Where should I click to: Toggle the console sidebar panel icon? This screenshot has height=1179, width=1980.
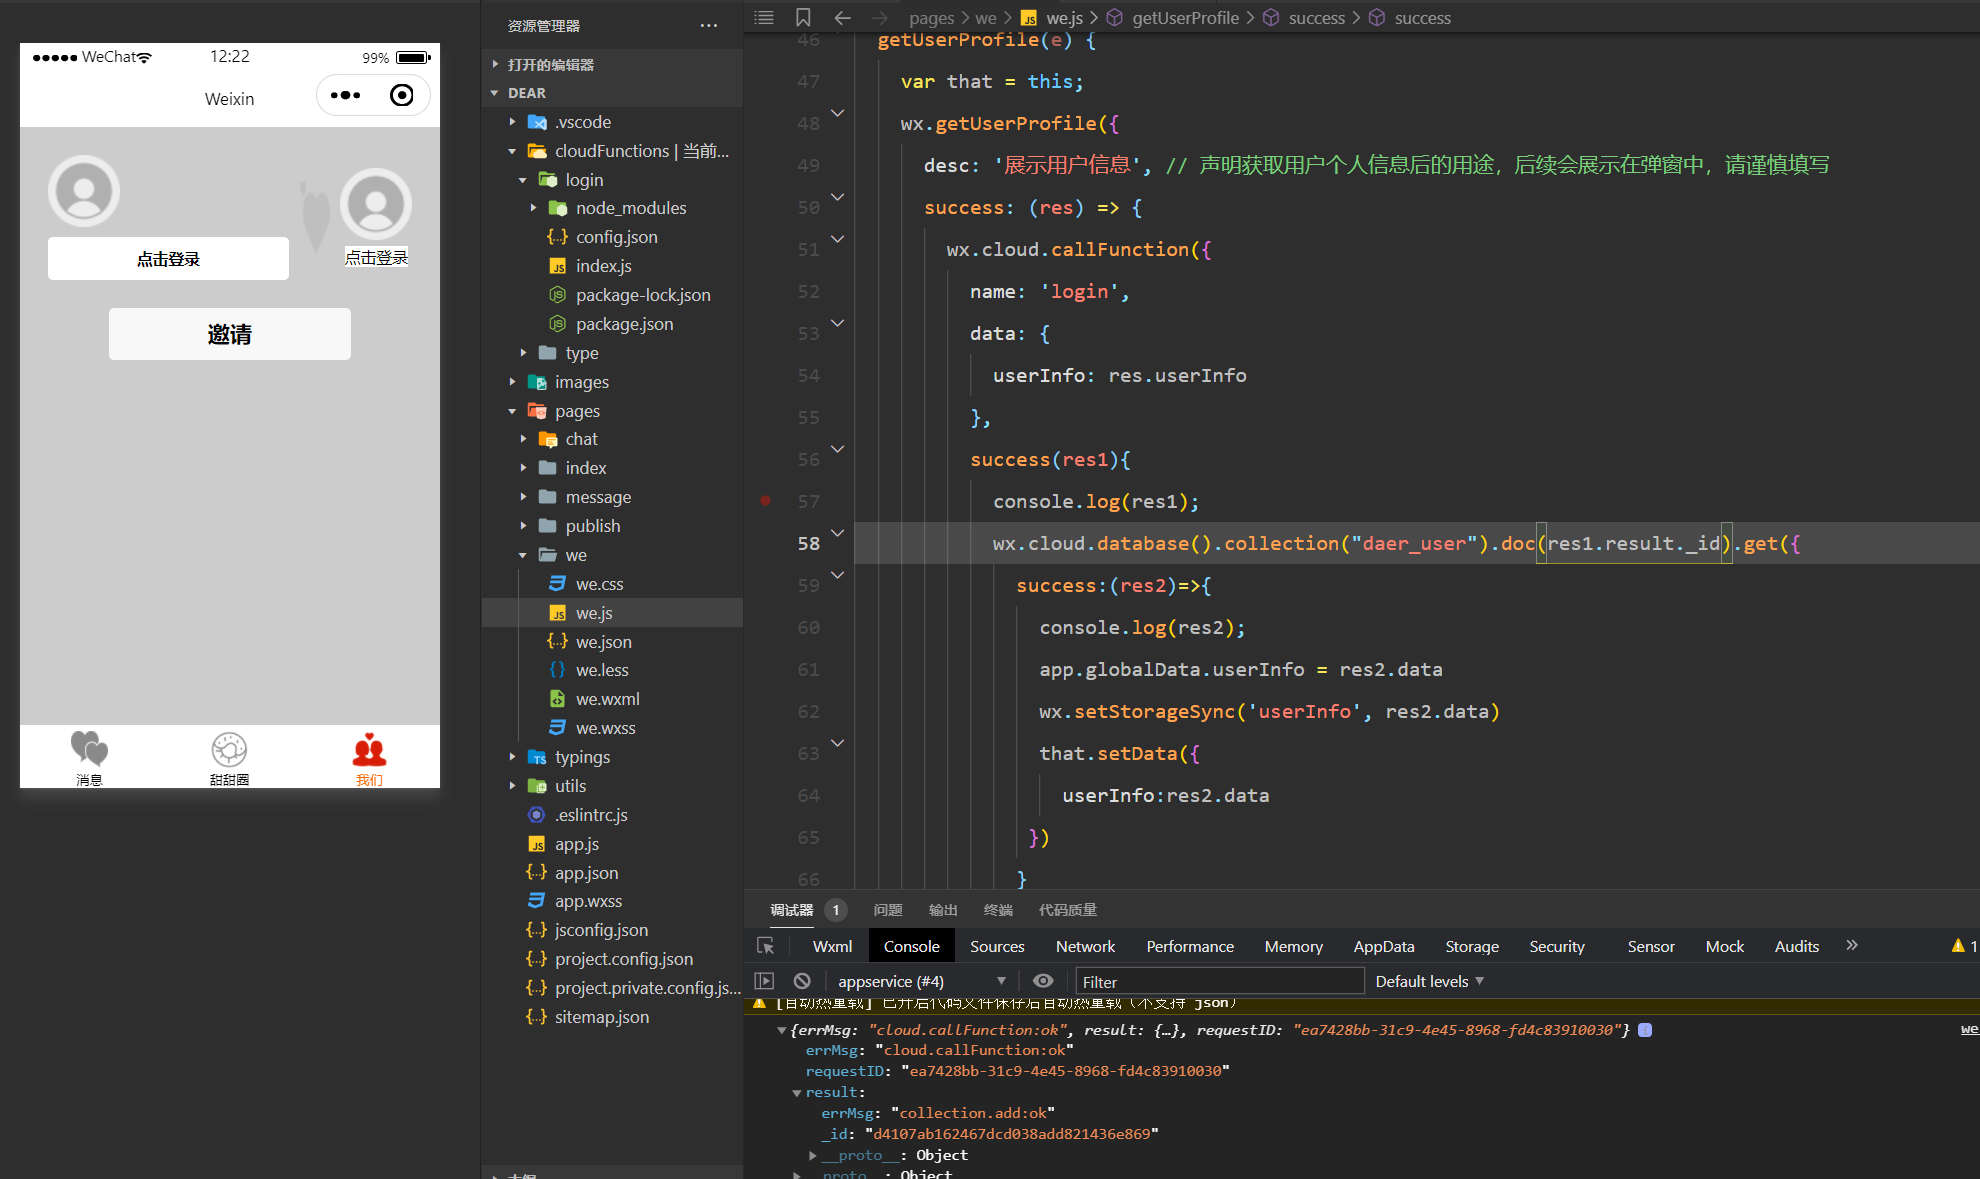[764, 981]
